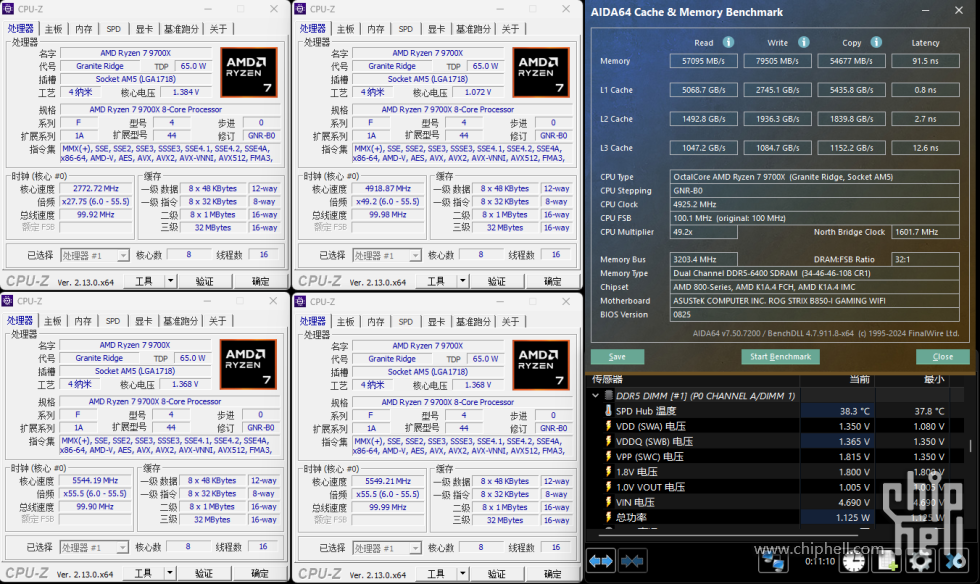The image size is (980, 584).
Task: Click the lightning icon on 总功率 row
Action: [x=608, y=517]
